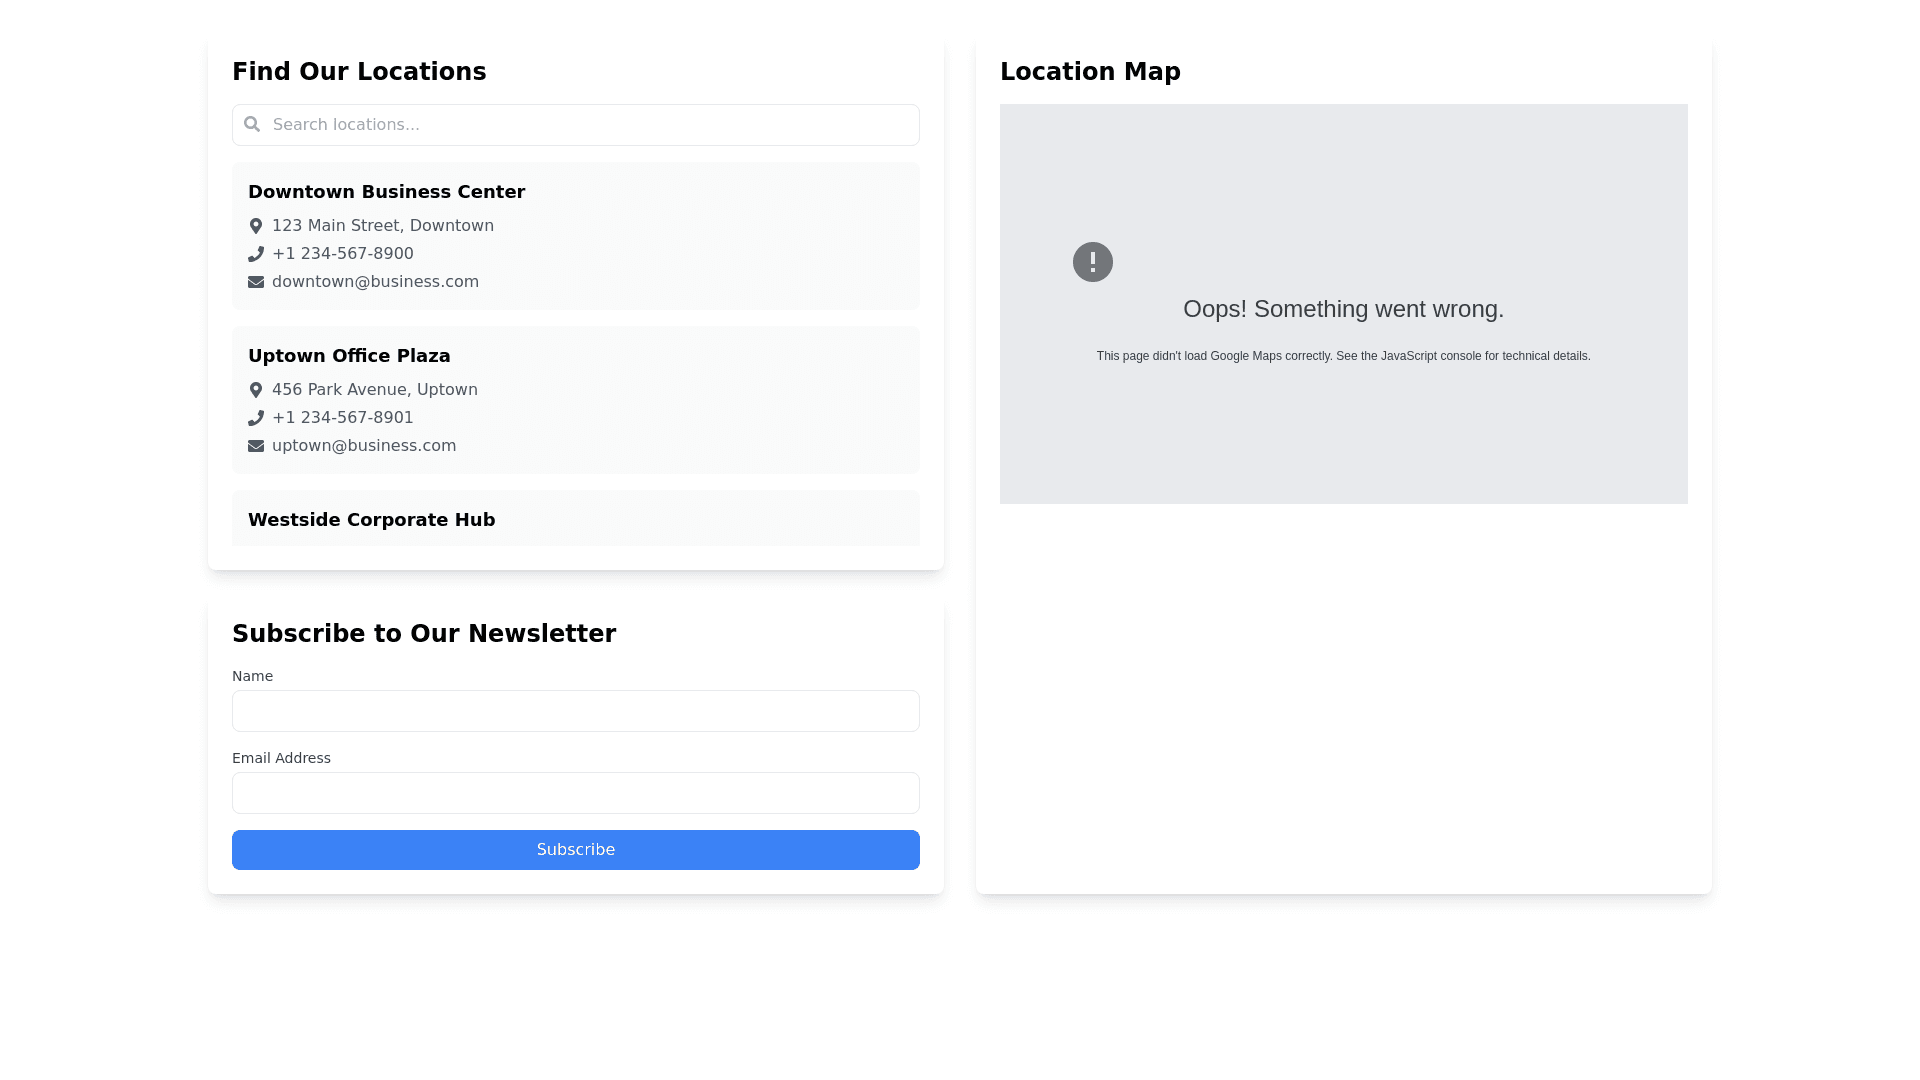This screenshot has width=1920, height=1080.
Task: Click phone number +1 234-567-8901
Action: click(342, 418)
